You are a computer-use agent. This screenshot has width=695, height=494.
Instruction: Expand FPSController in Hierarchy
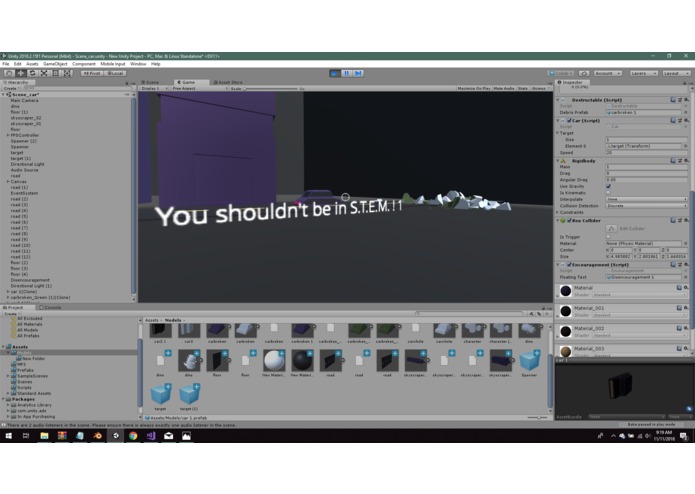pos(8,135)
